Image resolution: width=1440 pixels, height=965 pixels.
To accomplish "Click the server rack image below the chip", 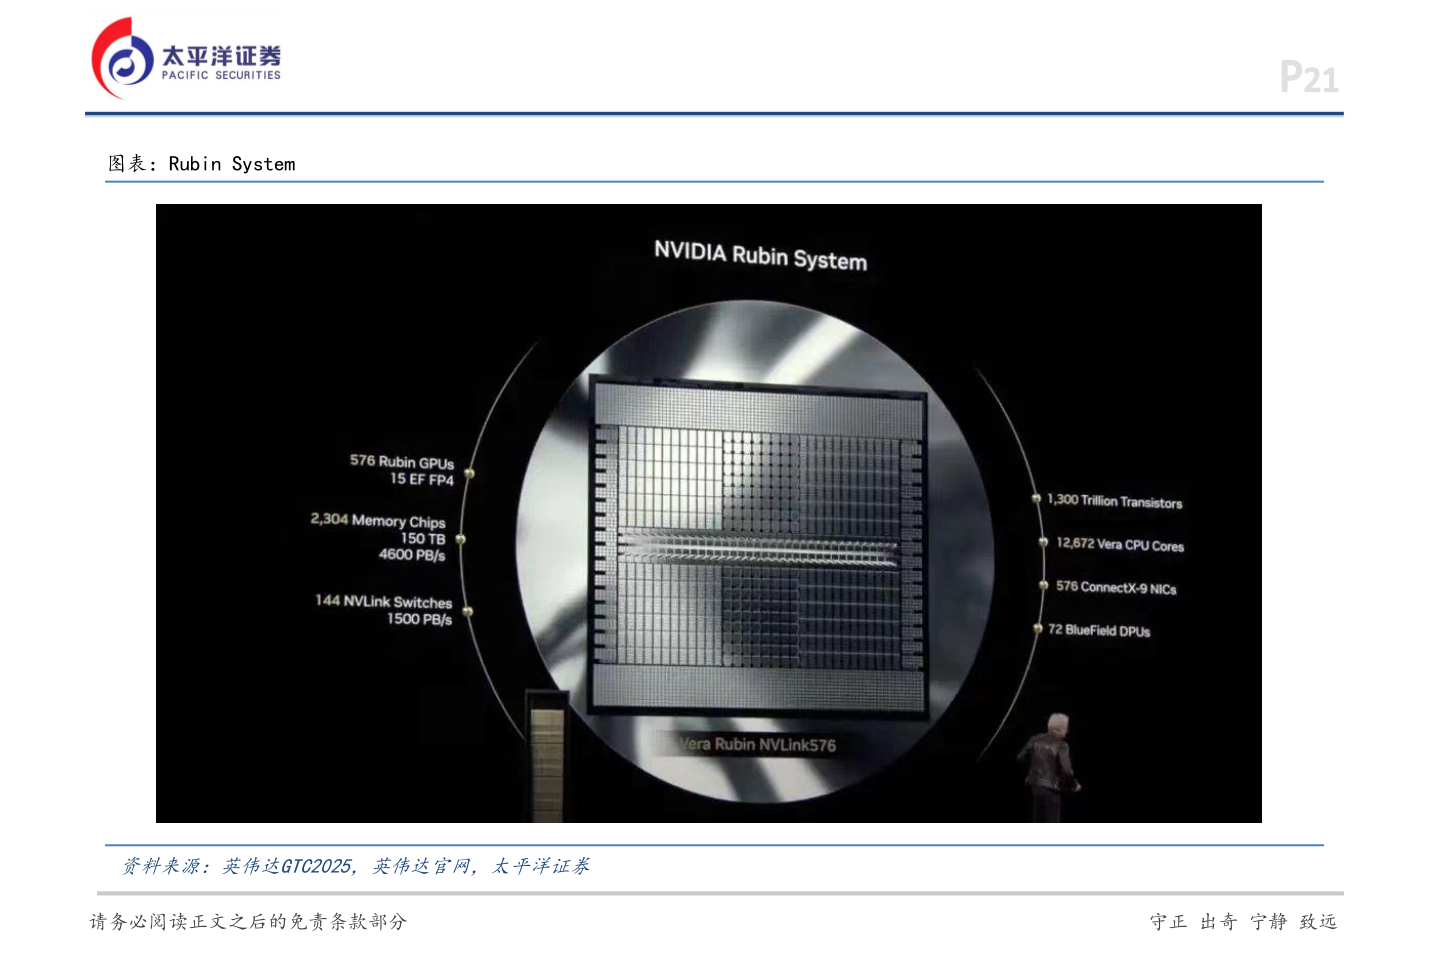I will [x=546, y=755].
